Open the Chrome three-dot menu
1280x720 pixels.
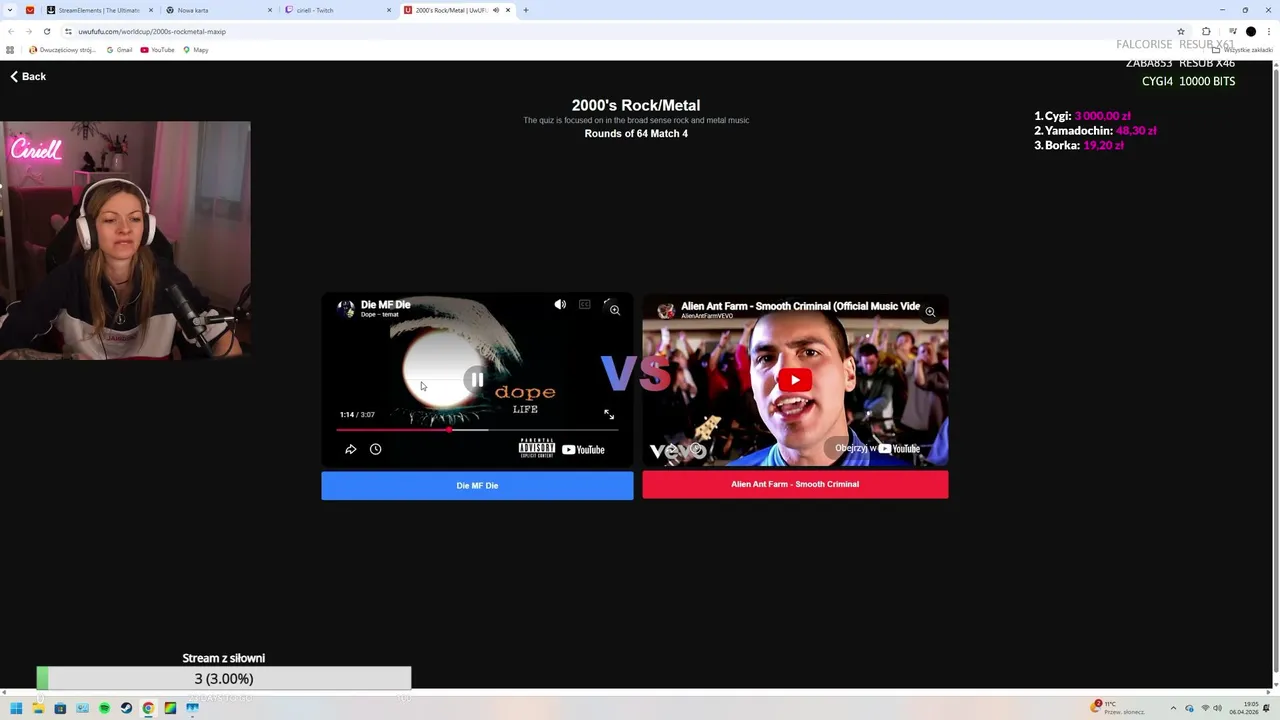pyautogui.click(x=1268, y=31)
